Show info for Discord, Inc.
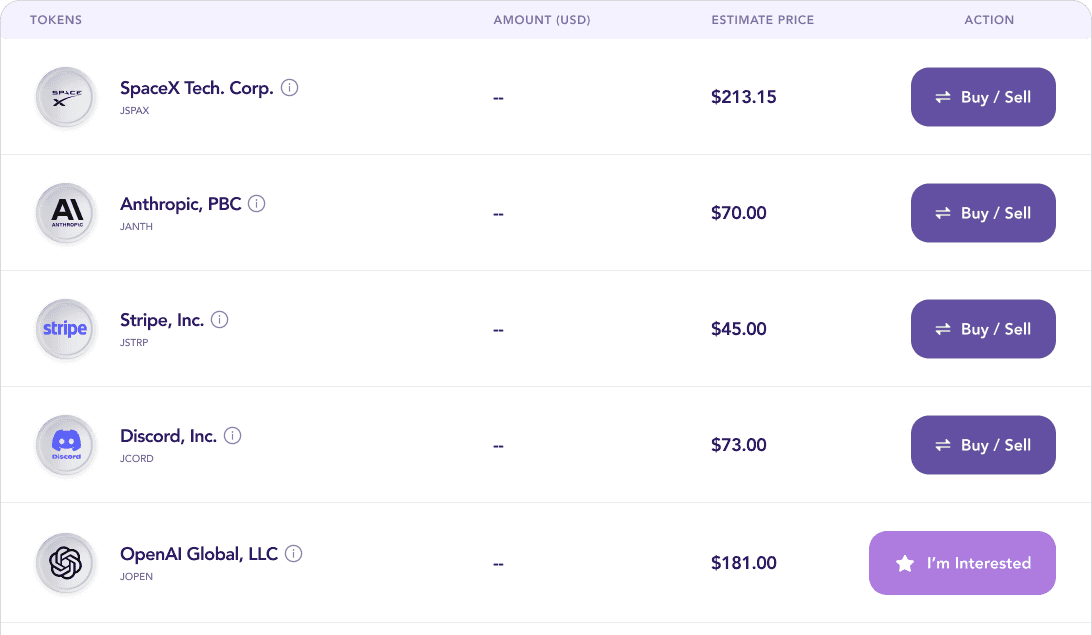Image resolution: width=1092 pixels, height=635 pixels. (x=233, y=436)
